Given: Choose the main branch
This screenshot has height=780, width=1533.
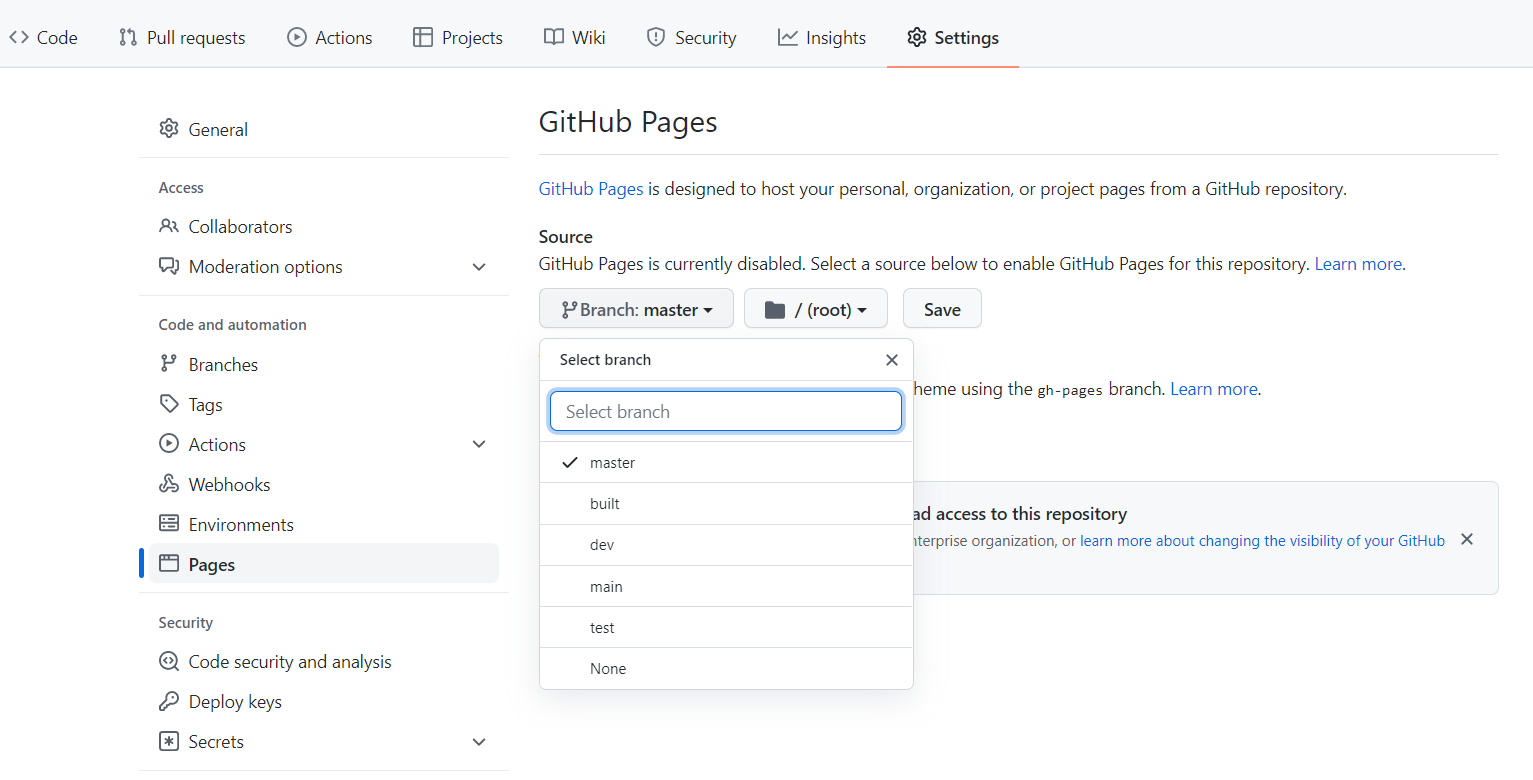Looking at the screenshot, I should [x=726, y=586].
